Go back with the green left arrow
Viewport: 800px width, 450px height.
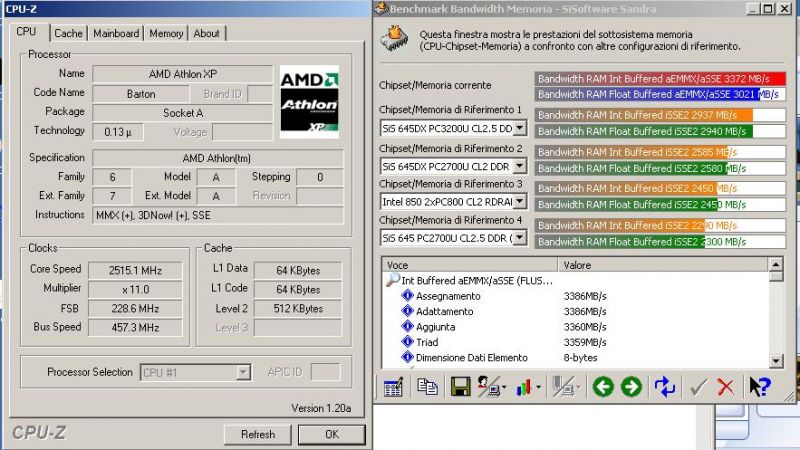tap(603, 387)
